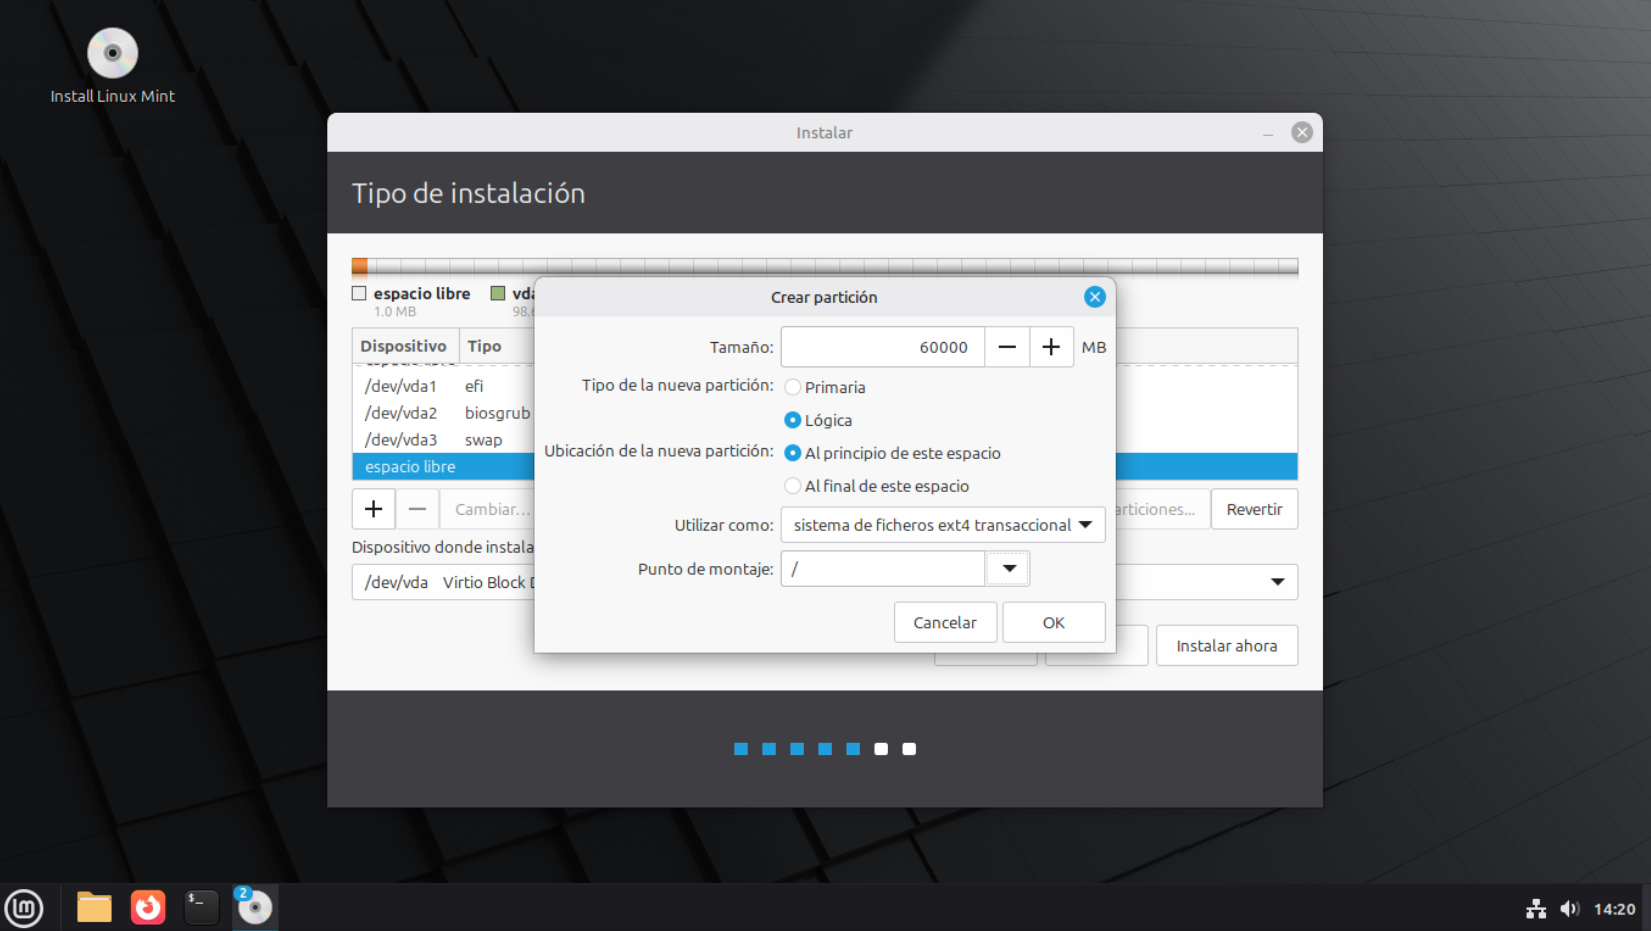
Task: Expand the Punto de montaje dropdown arrow
Action: (1009, 569)
